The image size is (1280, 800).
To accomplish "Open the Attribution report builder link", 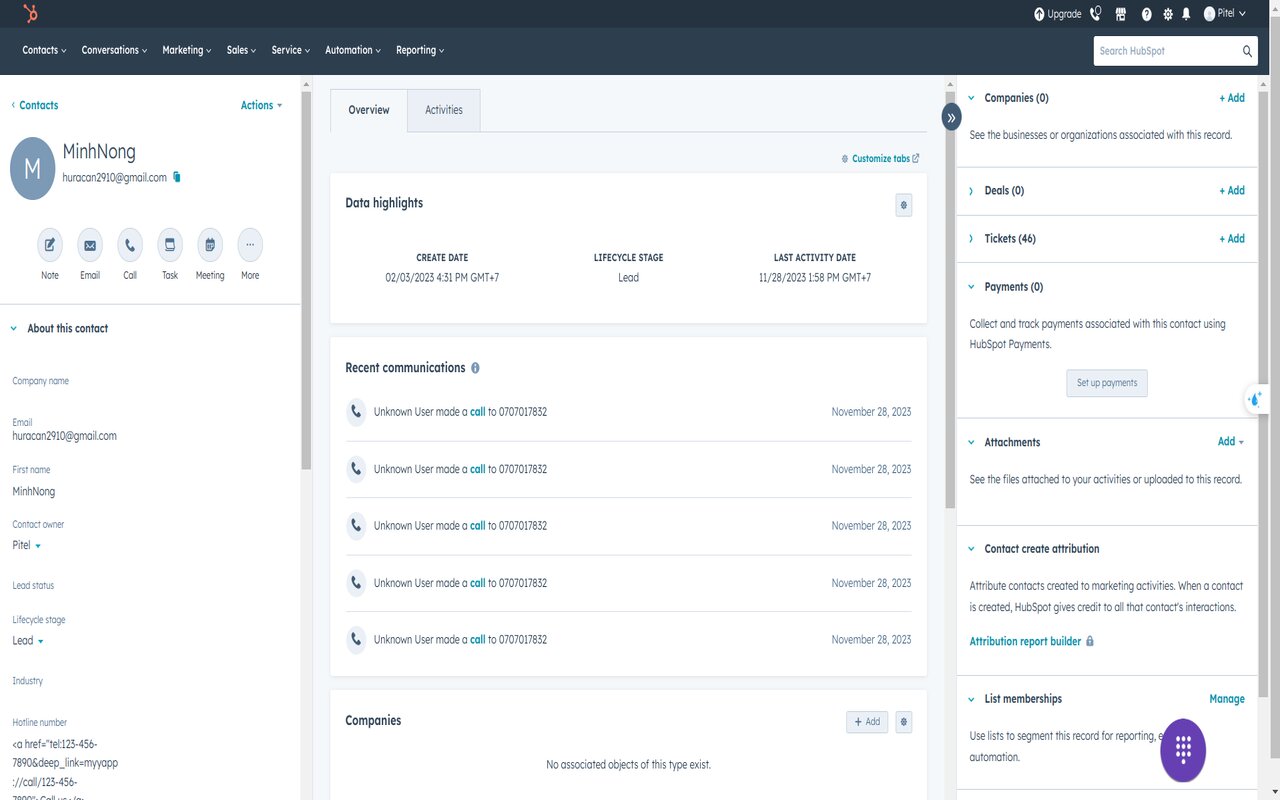I will point(1025,641).
